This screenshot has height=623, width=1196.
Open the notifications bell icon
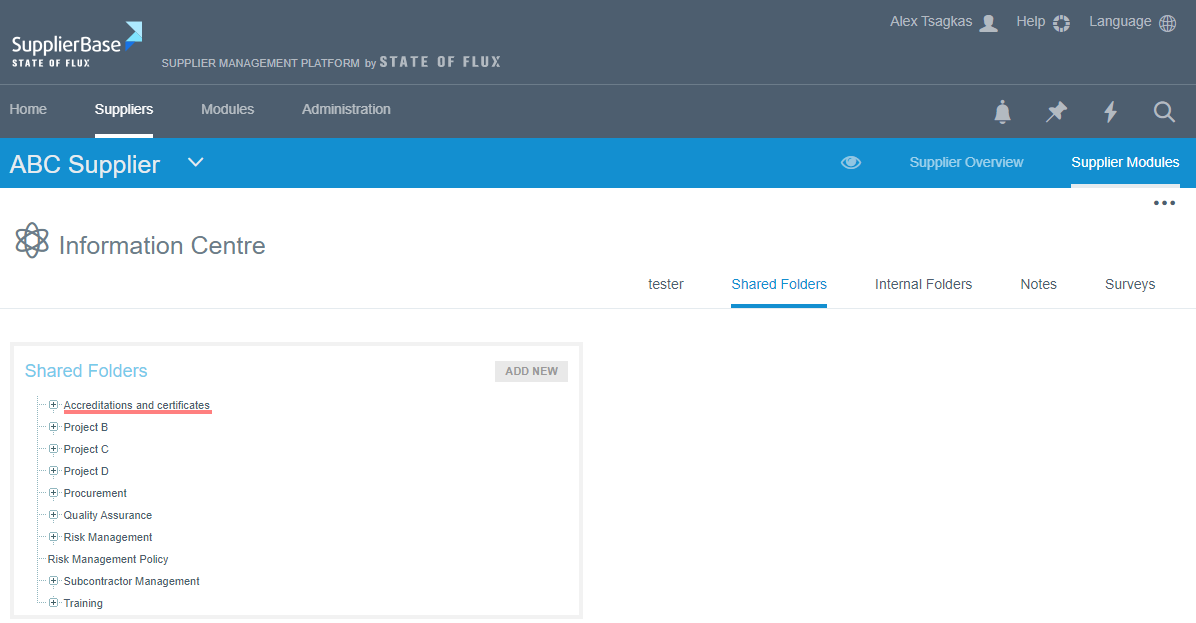coord(1002,112)
